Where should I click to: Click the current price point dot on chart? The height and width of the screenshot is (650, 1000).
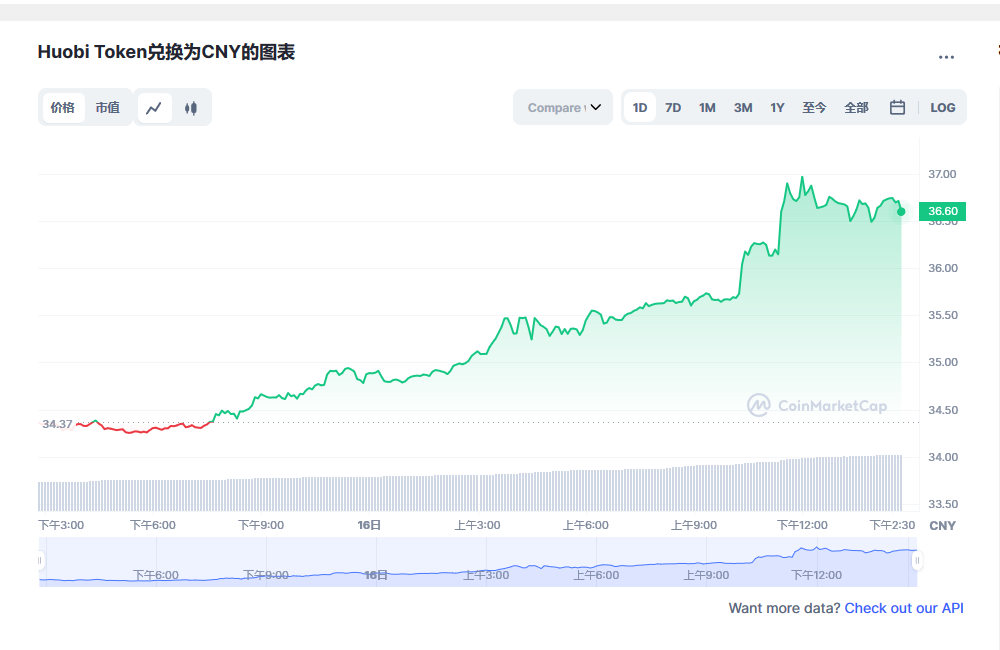pos(901,211)
